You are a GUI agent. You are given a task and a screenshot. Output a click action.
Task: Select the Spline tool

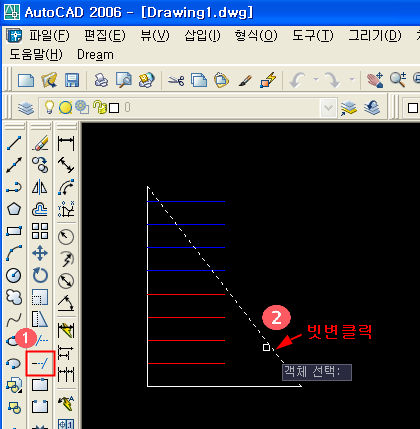[x=14, y=319]
